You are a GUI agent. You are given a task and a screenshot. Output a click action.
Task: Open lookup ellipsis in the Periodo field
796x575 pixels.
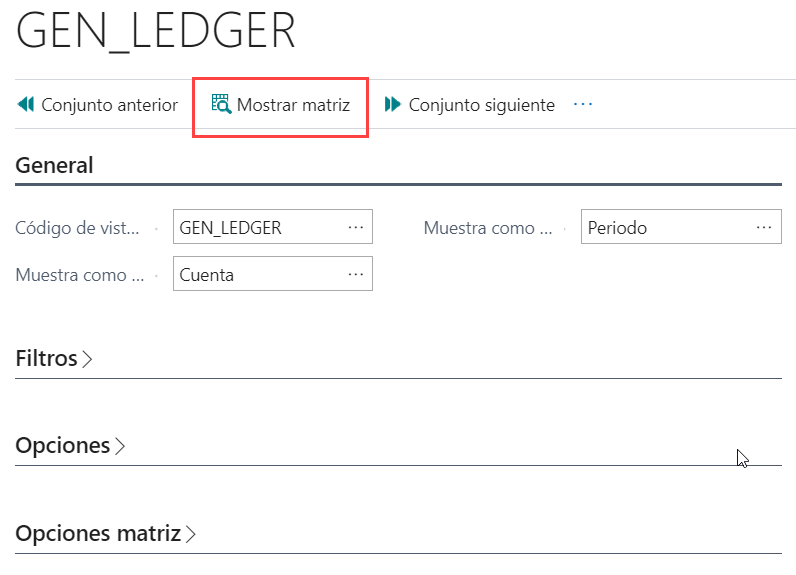tap(764, 227)
